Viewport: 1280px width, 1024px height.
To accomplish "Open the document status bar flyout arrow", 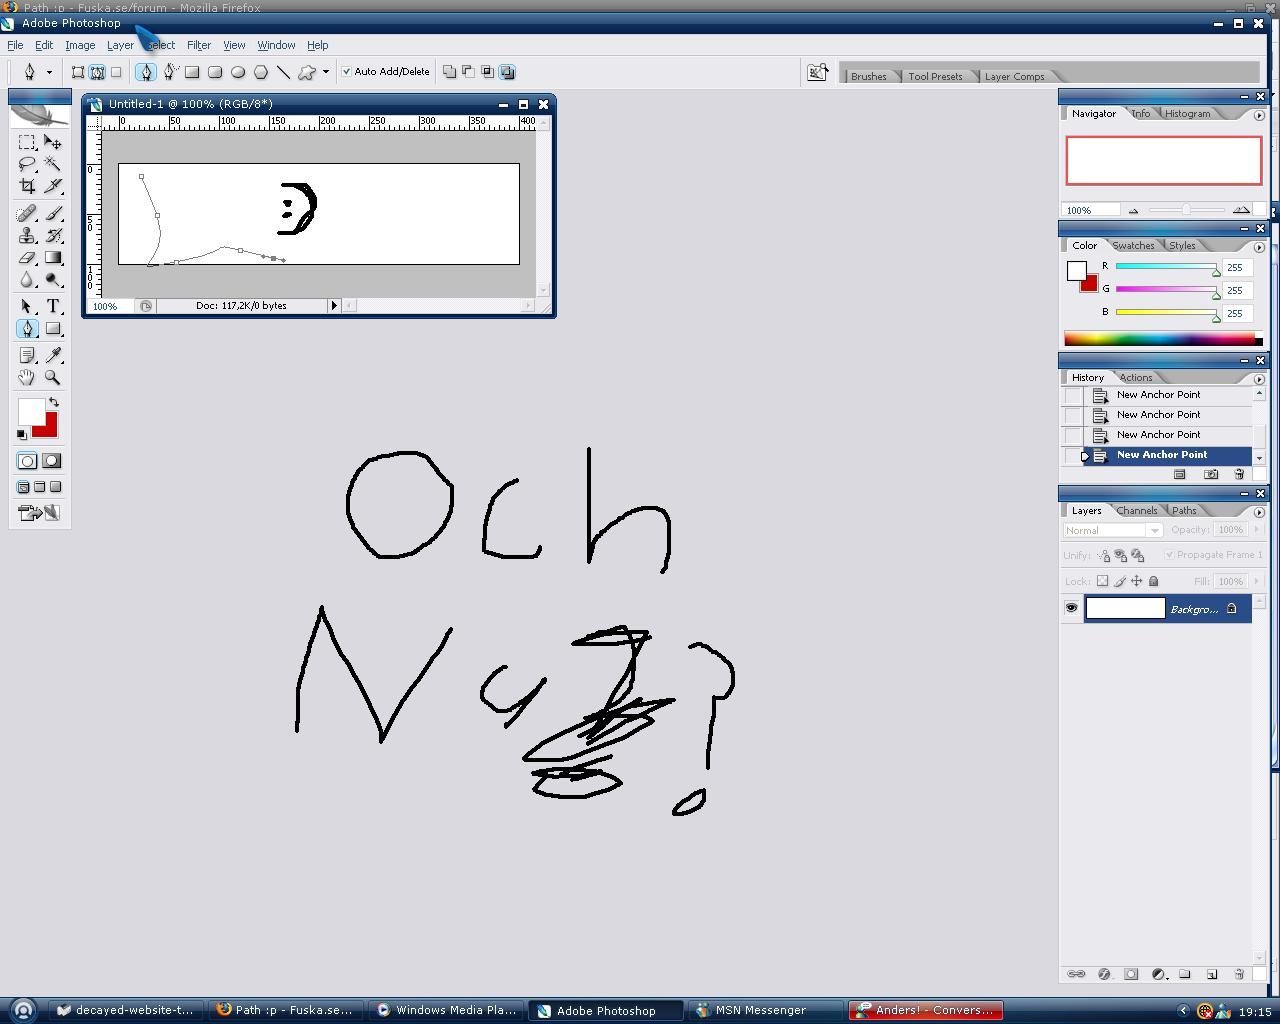I will click(334, 306).
